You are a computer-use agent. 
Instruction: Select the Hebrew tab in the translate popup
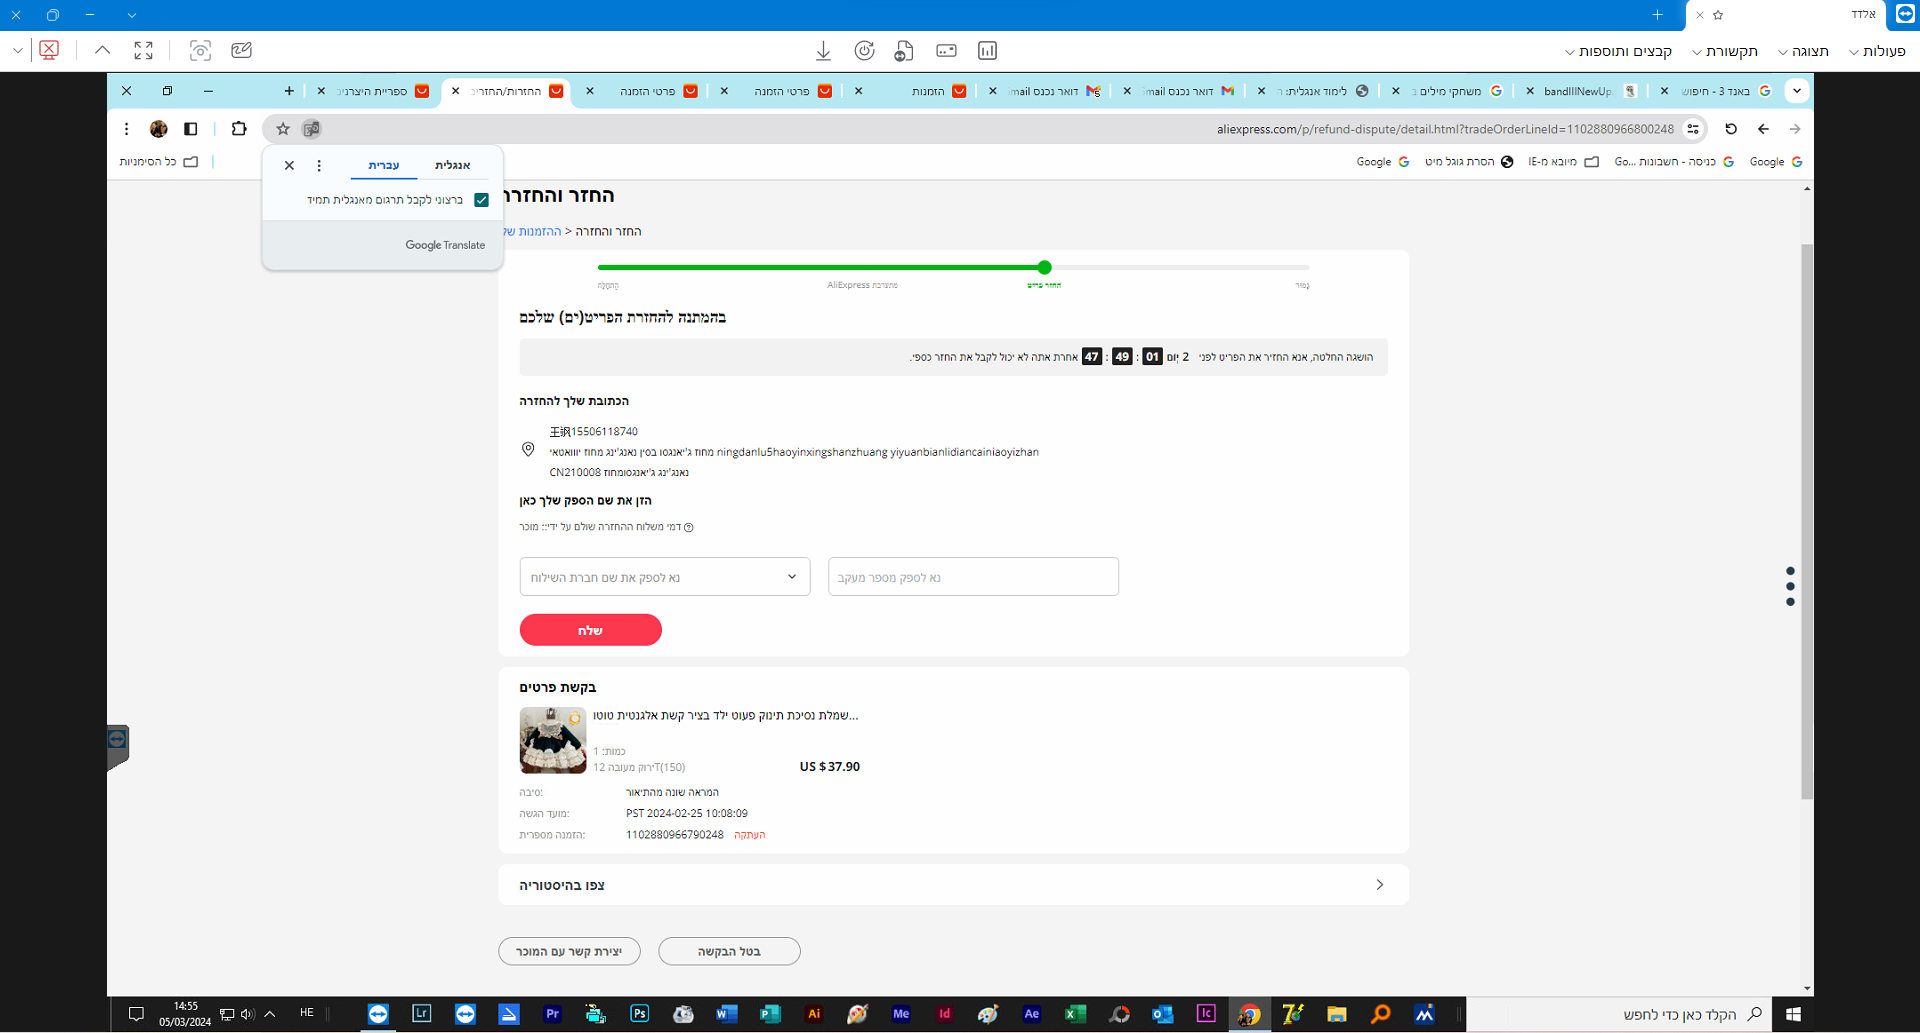click(384, 166)
